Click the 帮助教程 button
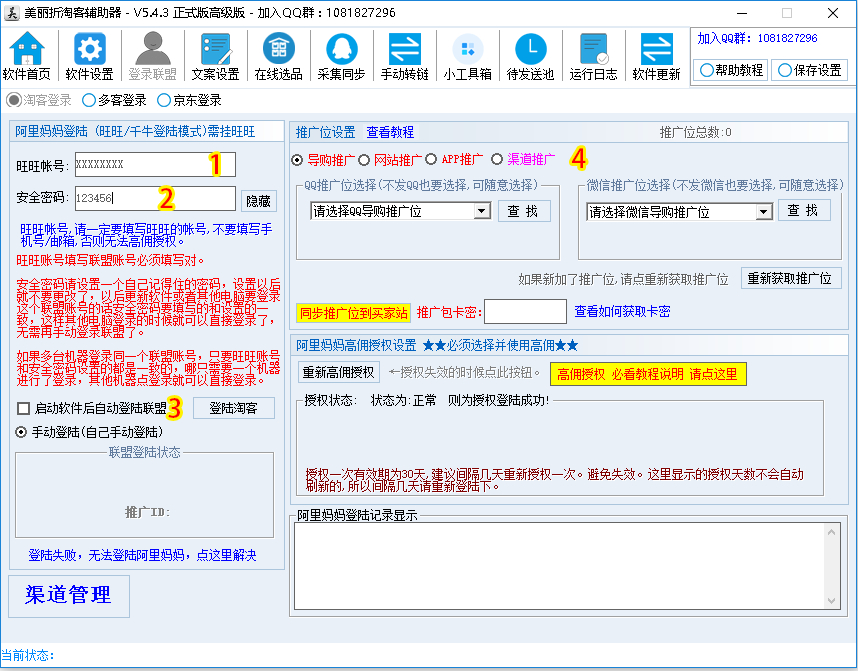Viewport: 858px width, 671px height. (731, 71)
